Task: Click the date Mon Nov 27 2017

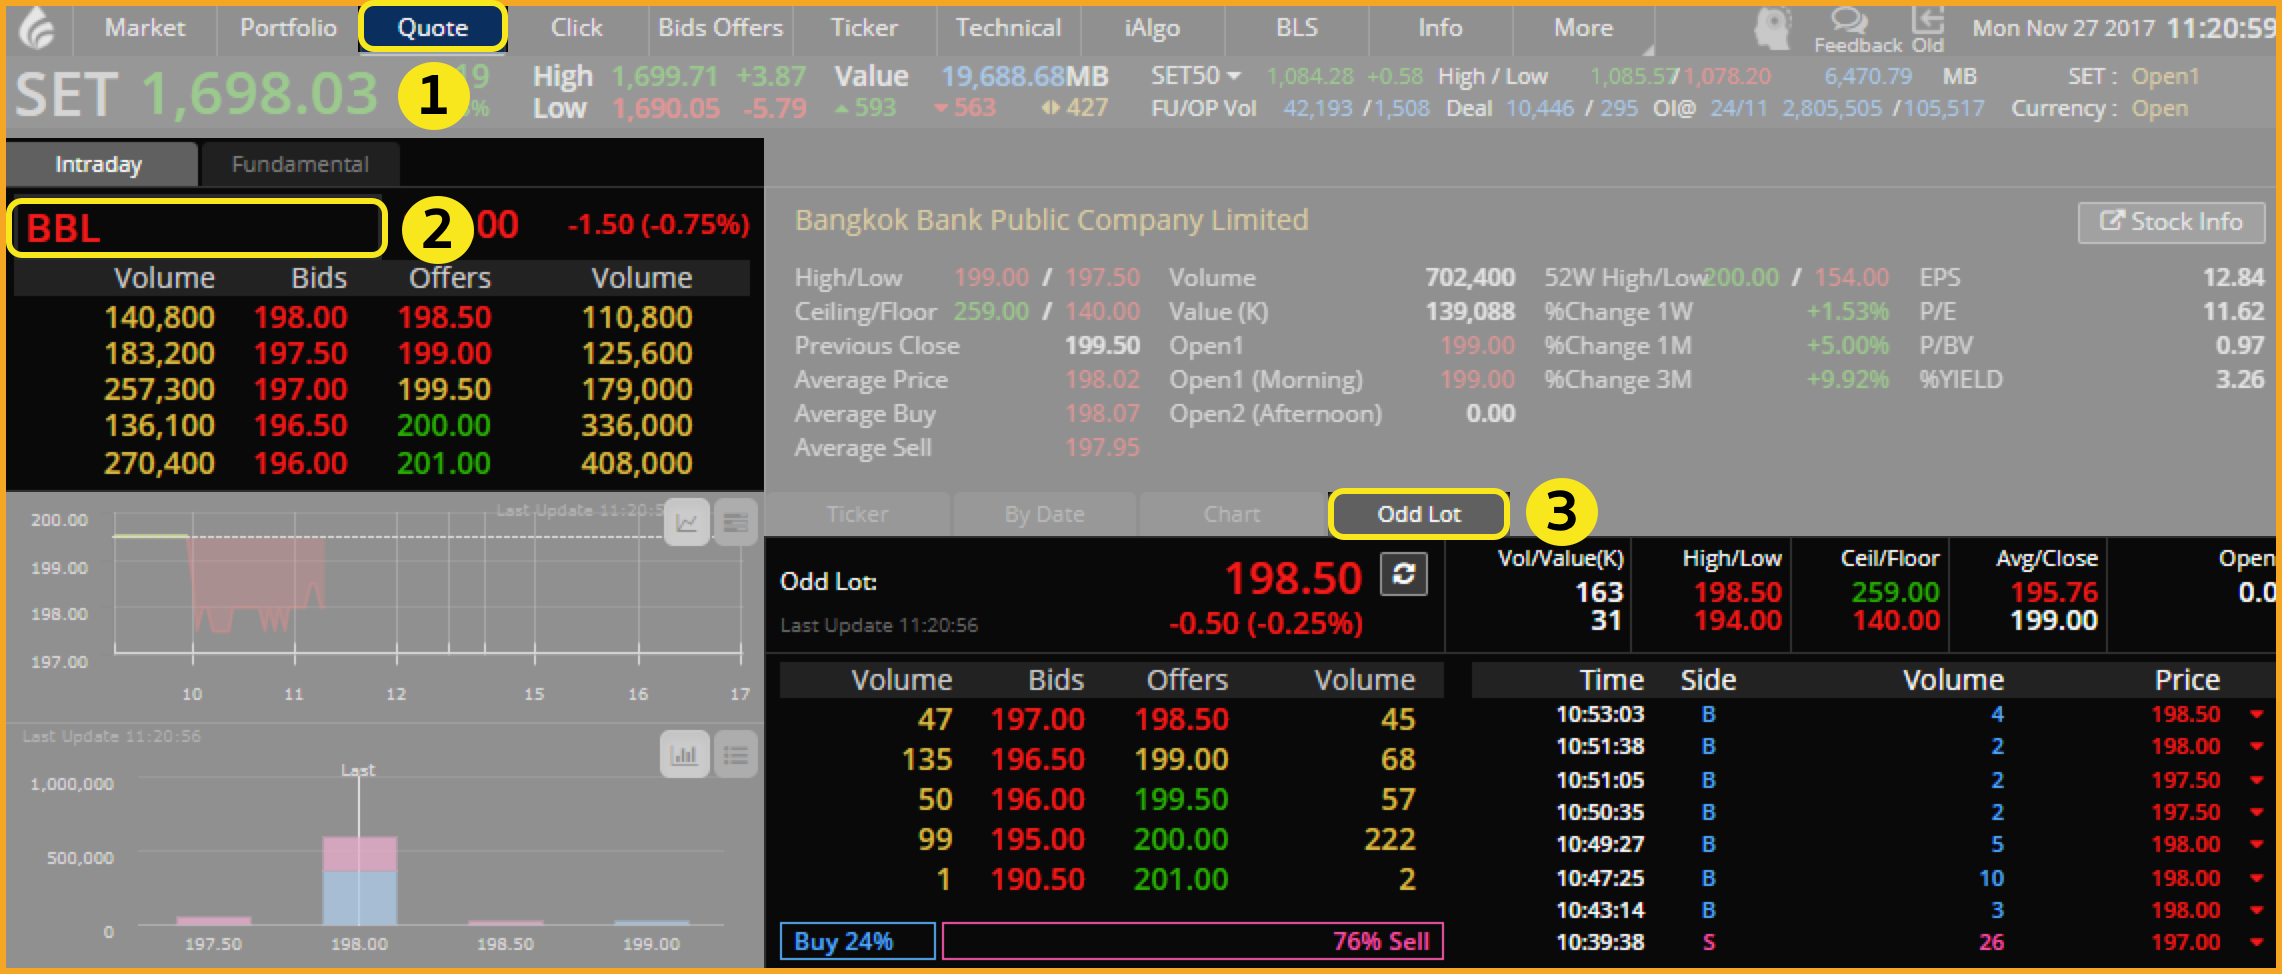Action: click(2063, 28)
